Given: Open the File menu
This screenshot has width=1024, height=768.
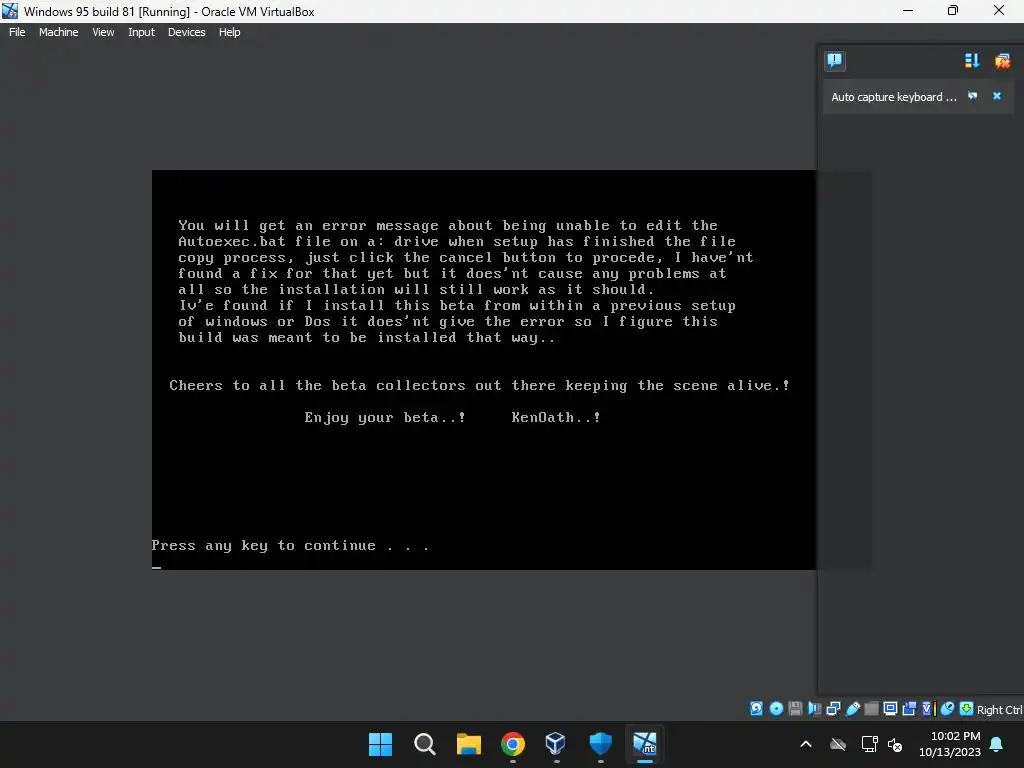Looking at the screenshot, I should coord(17,32).
